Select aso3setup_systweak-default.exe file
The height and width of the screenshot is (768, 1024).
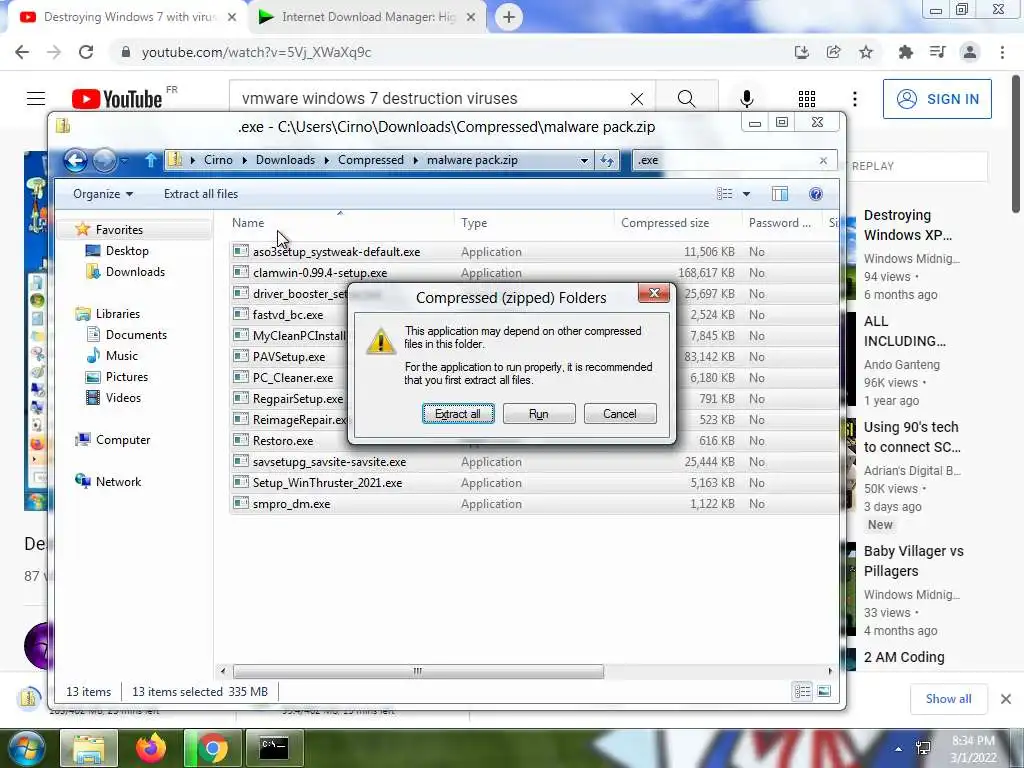click(336, 251)
